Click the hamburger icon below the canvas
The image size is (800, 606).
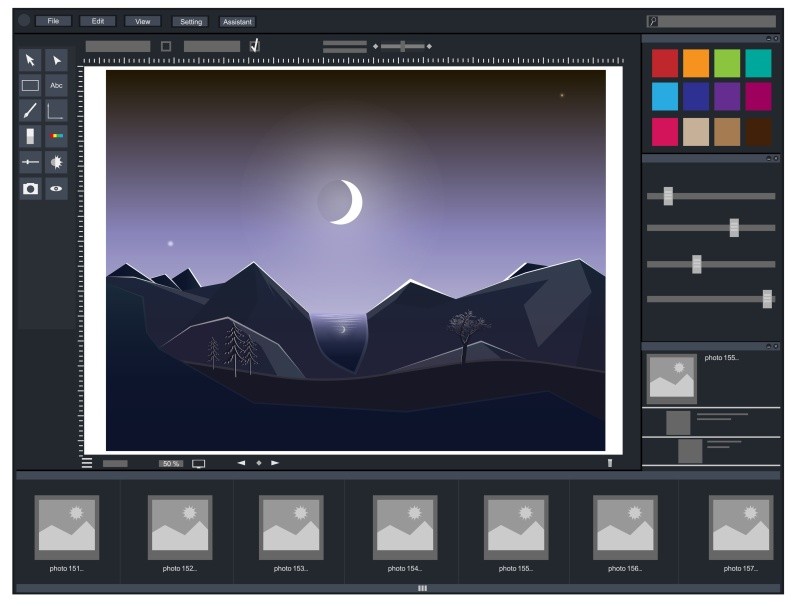(x=87, y=463)
